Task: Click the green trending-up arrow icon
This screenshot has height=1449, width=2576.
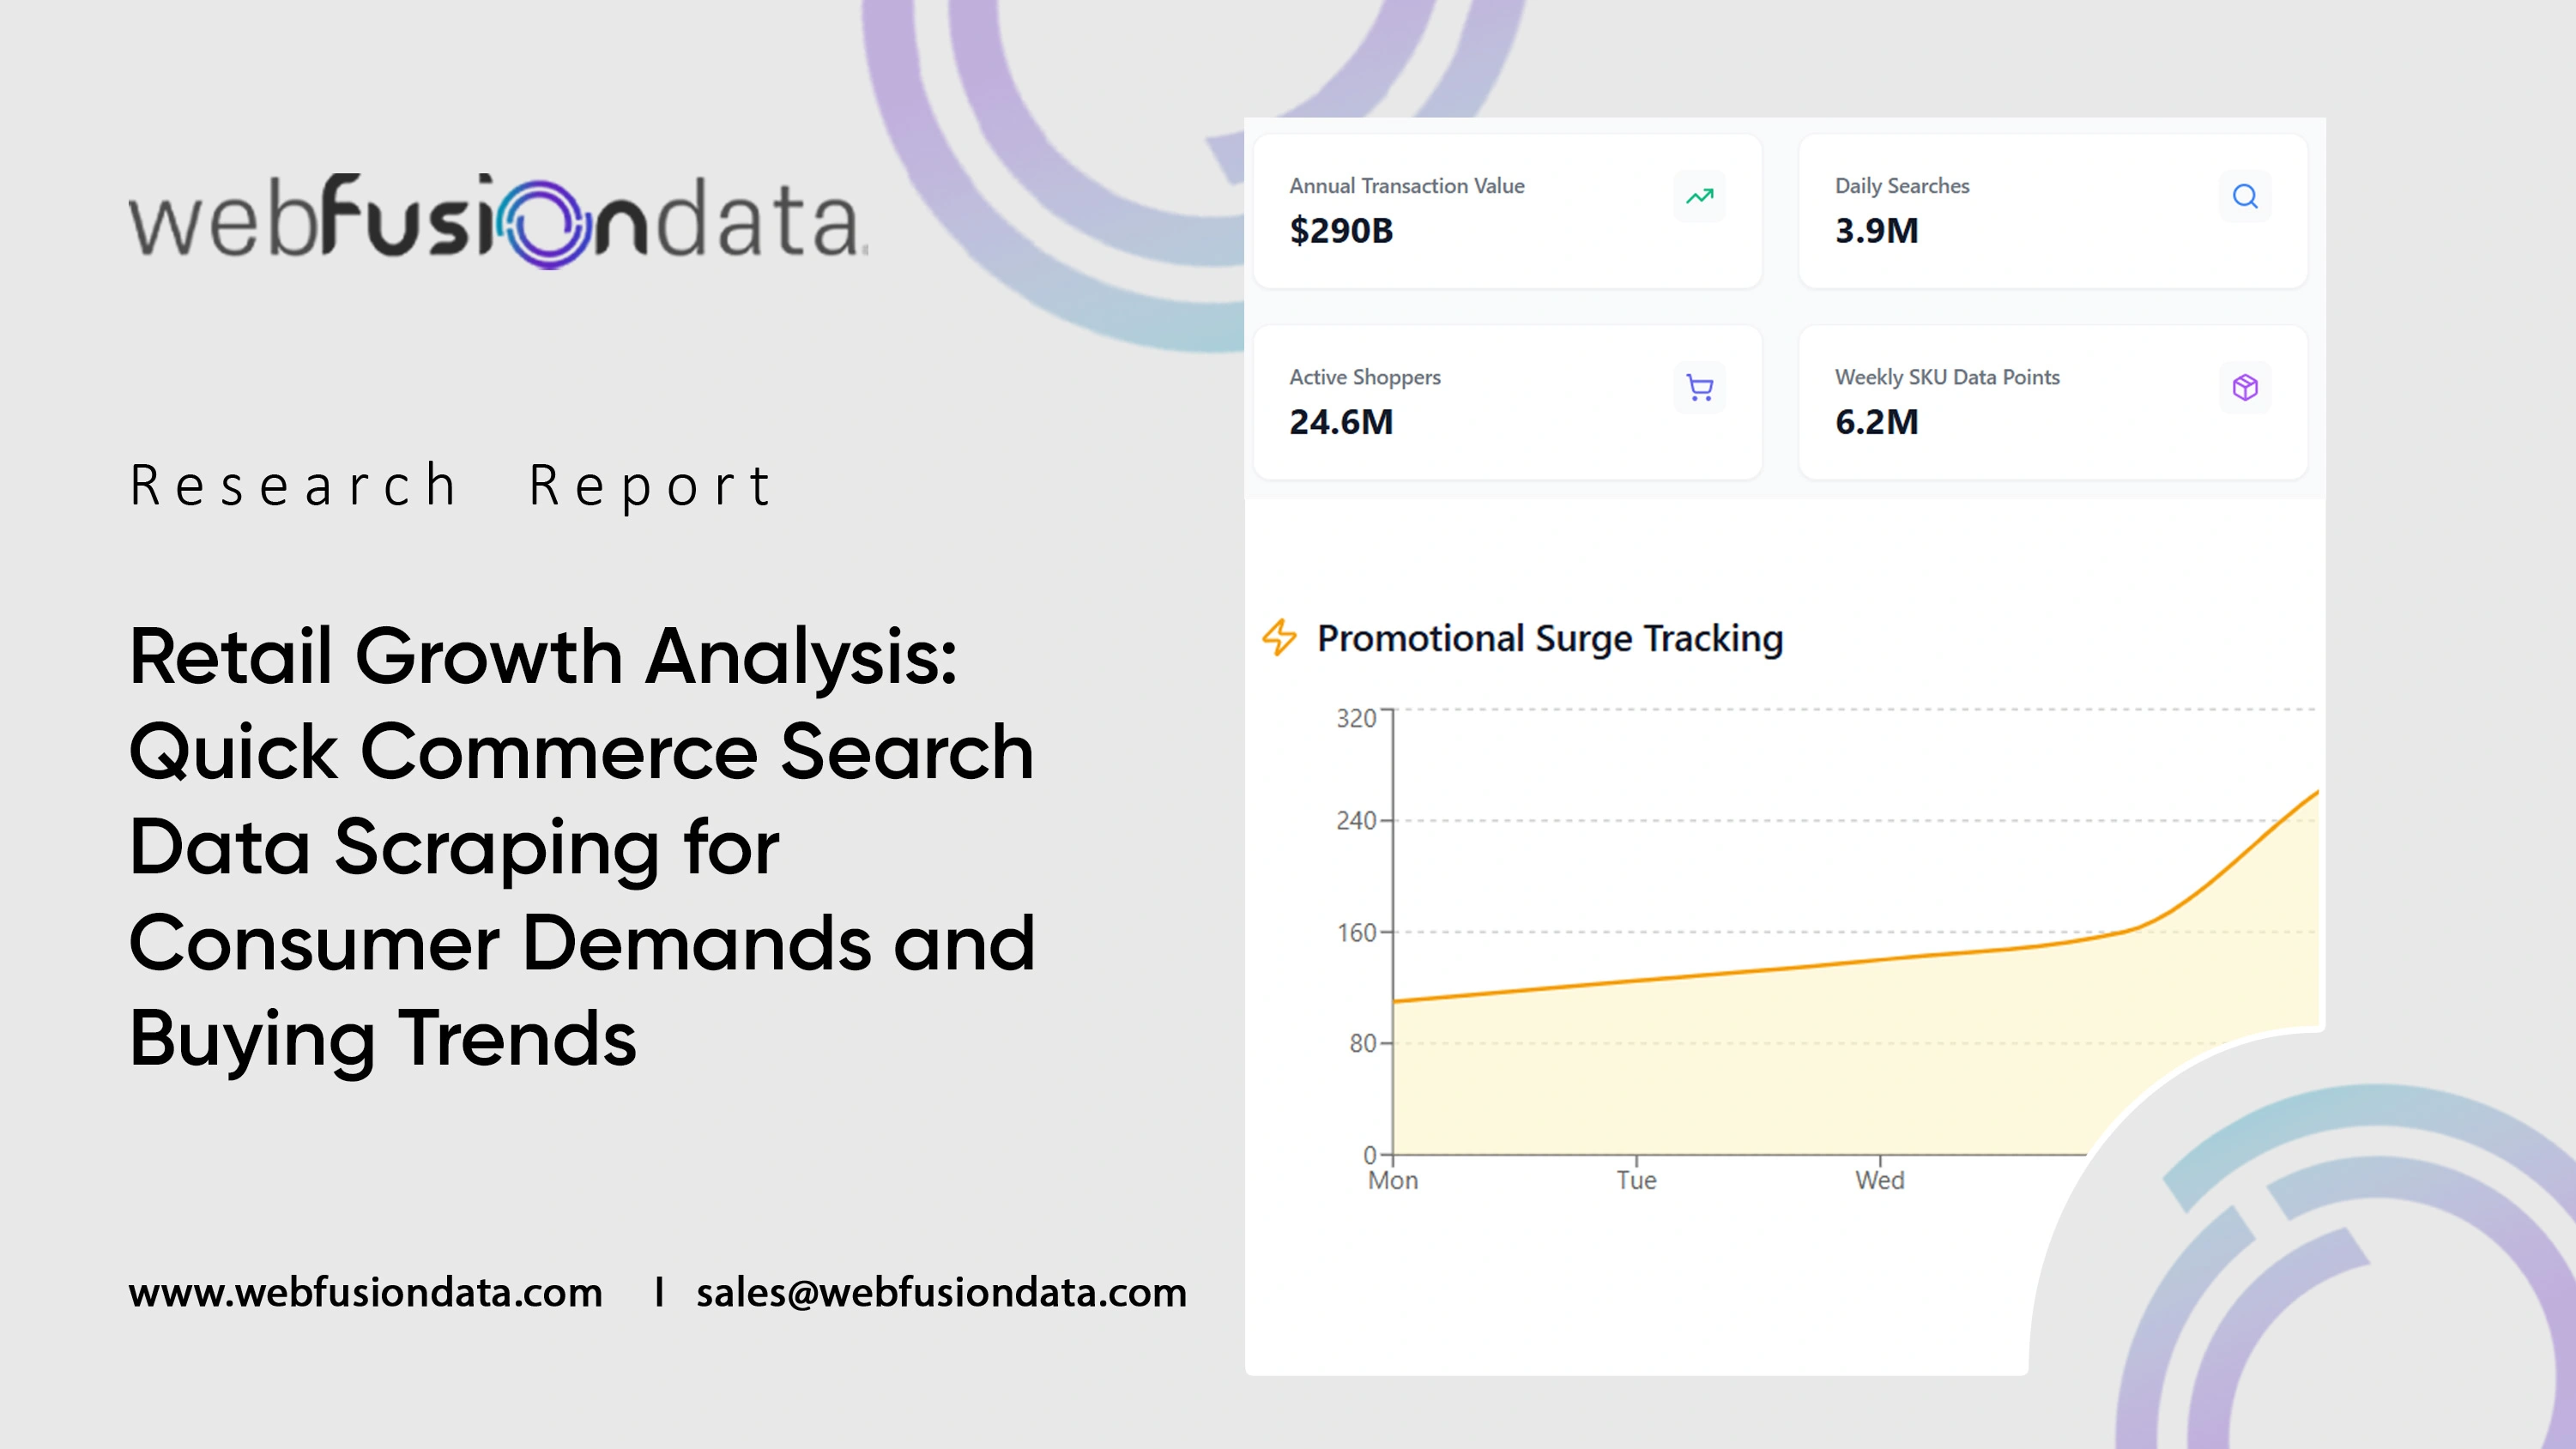Action: [1699, 196]
